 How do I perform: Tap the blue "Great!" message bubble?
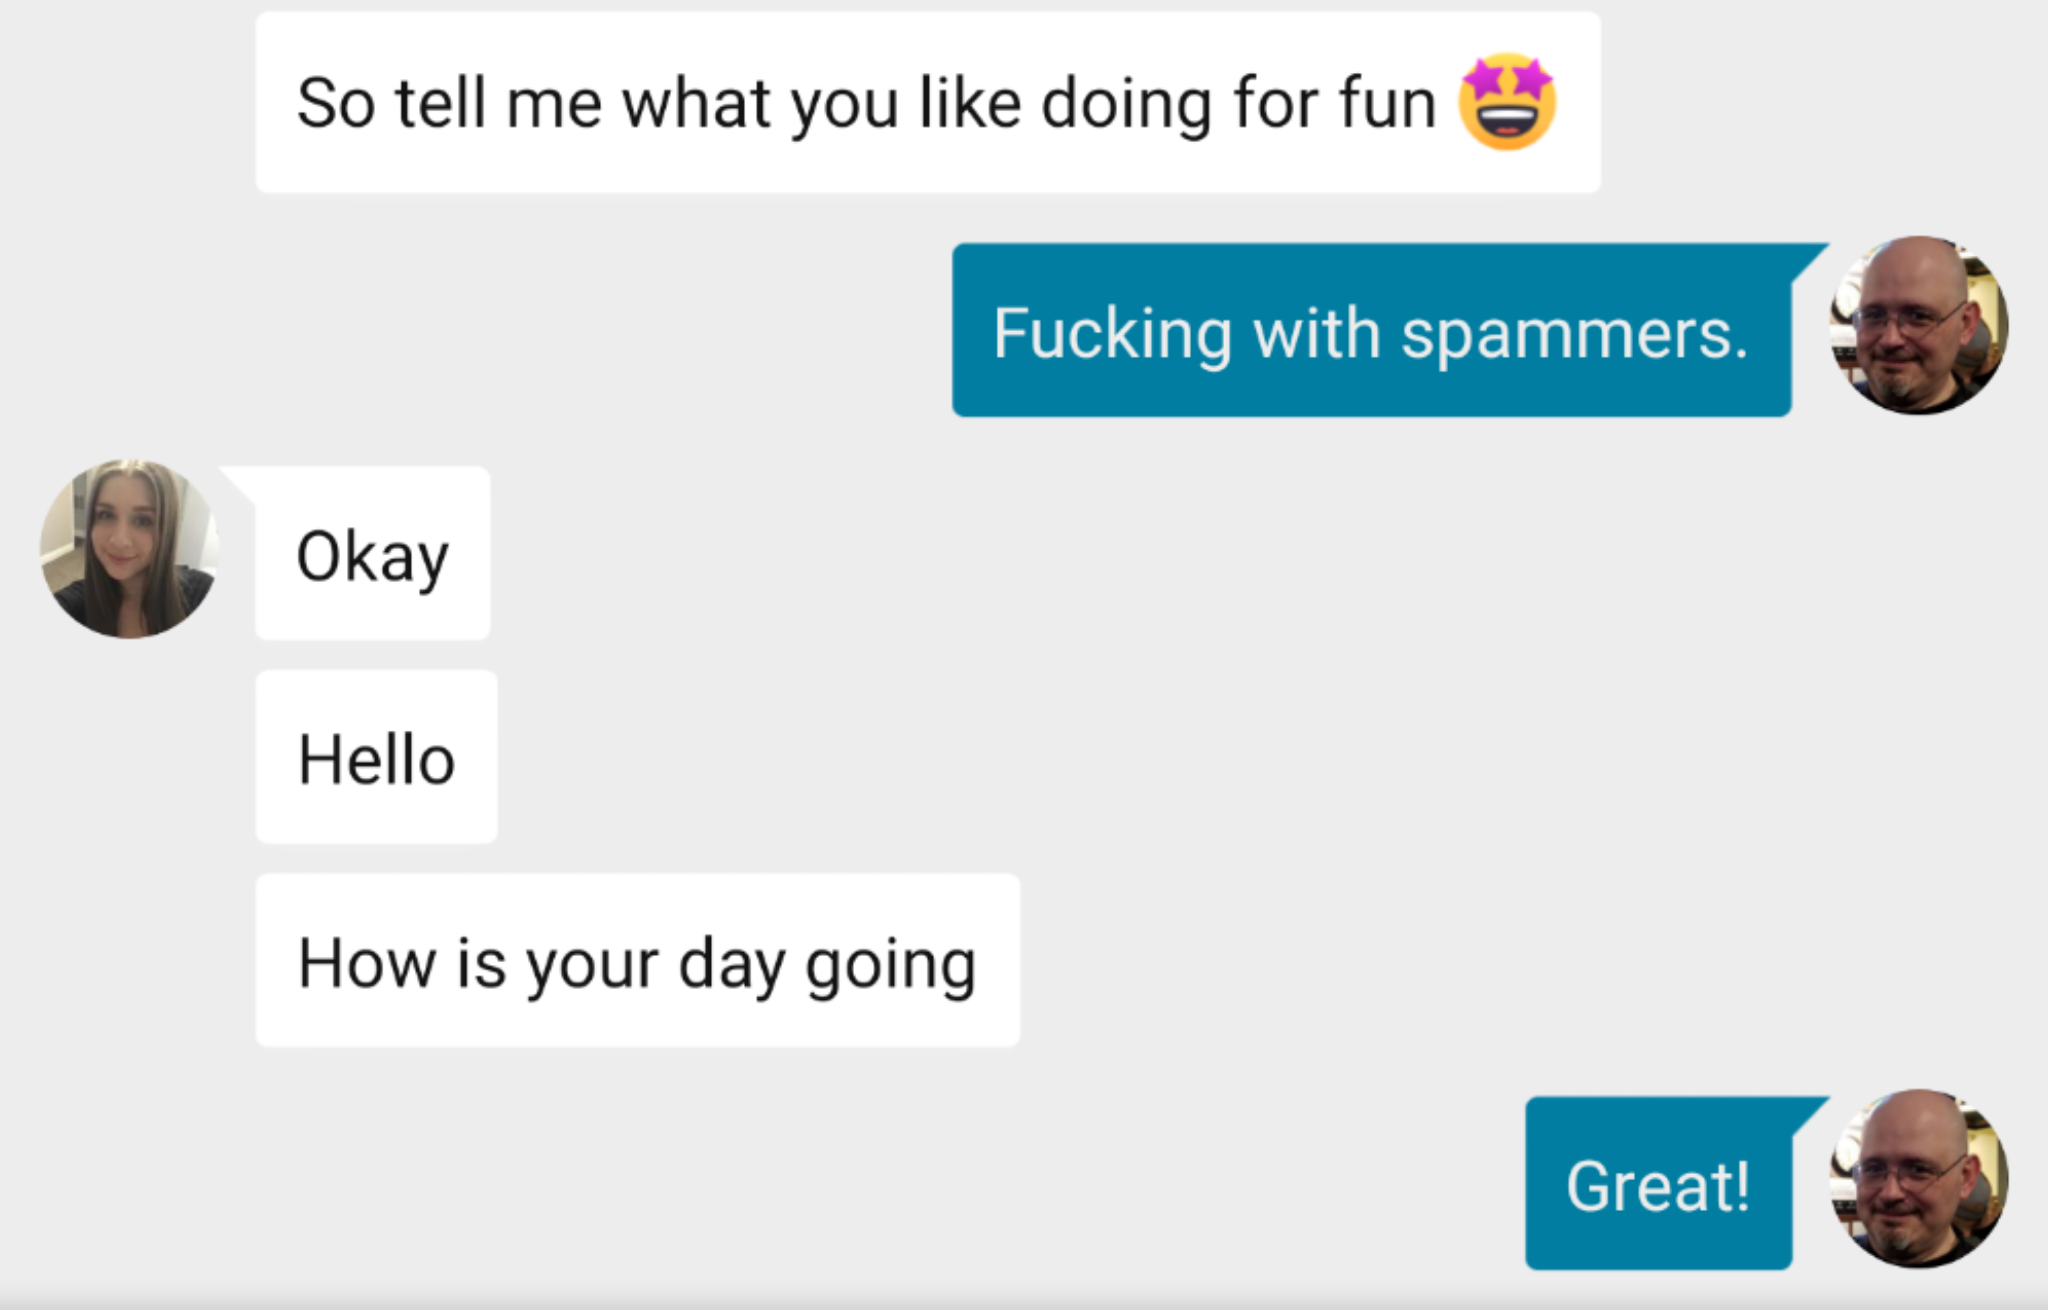[1658, 1184]
